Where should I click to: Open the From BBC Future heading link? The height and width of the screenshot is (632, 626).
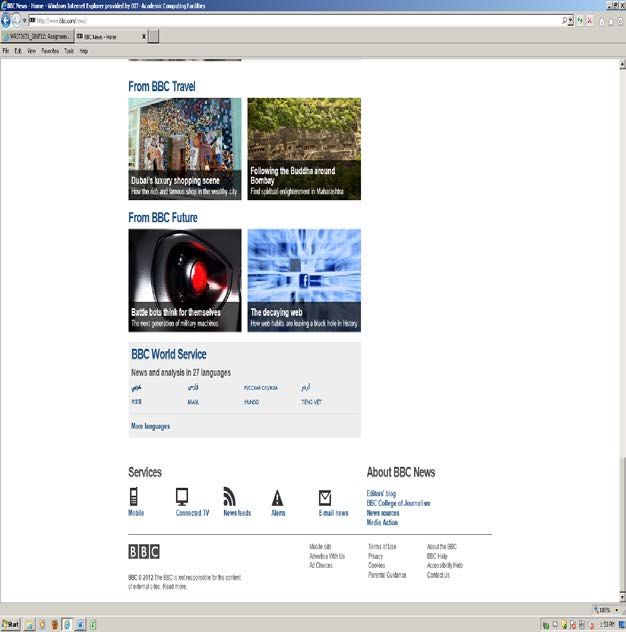(x=163, y=218)
